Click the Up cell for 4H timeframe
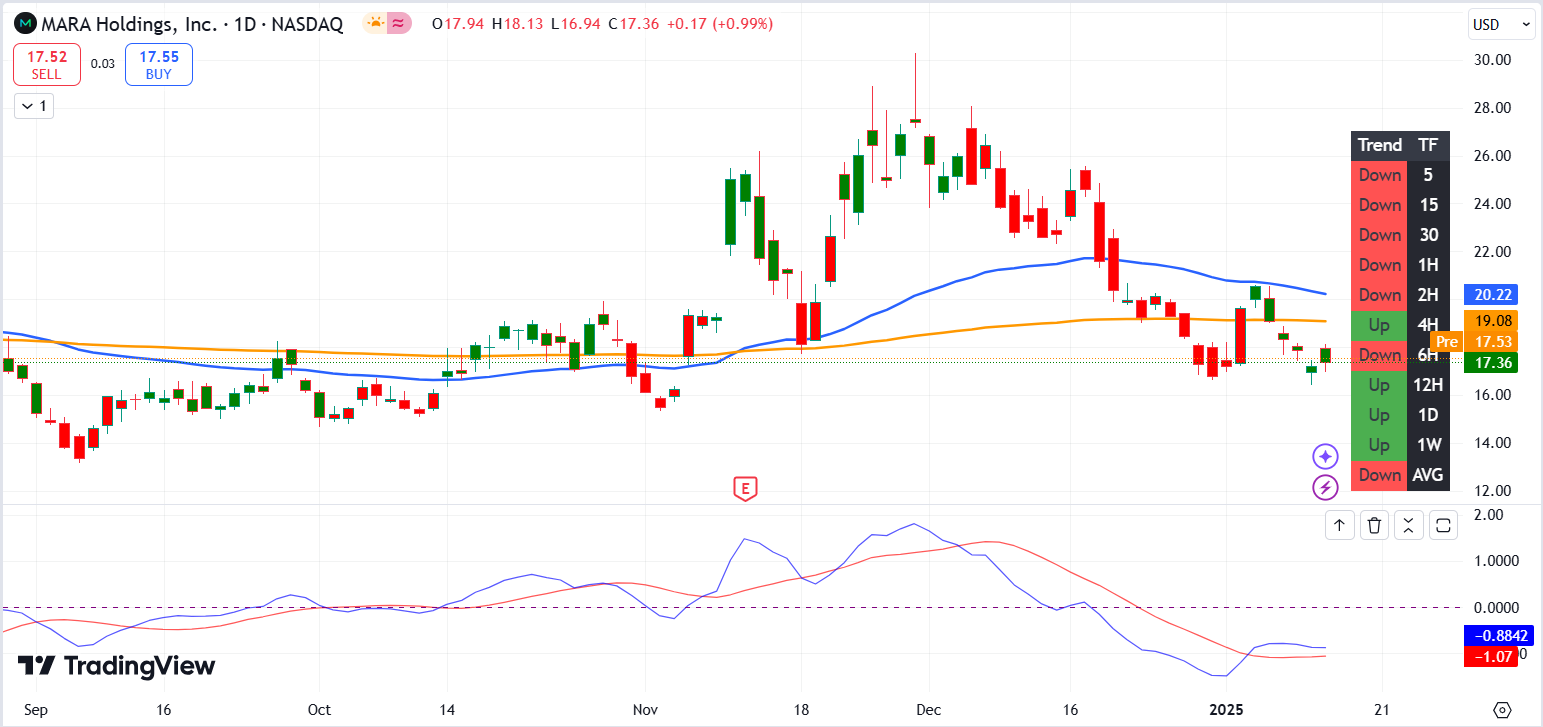The height and width of the screenshot is (727, 1543). (x=1380, y=325)
